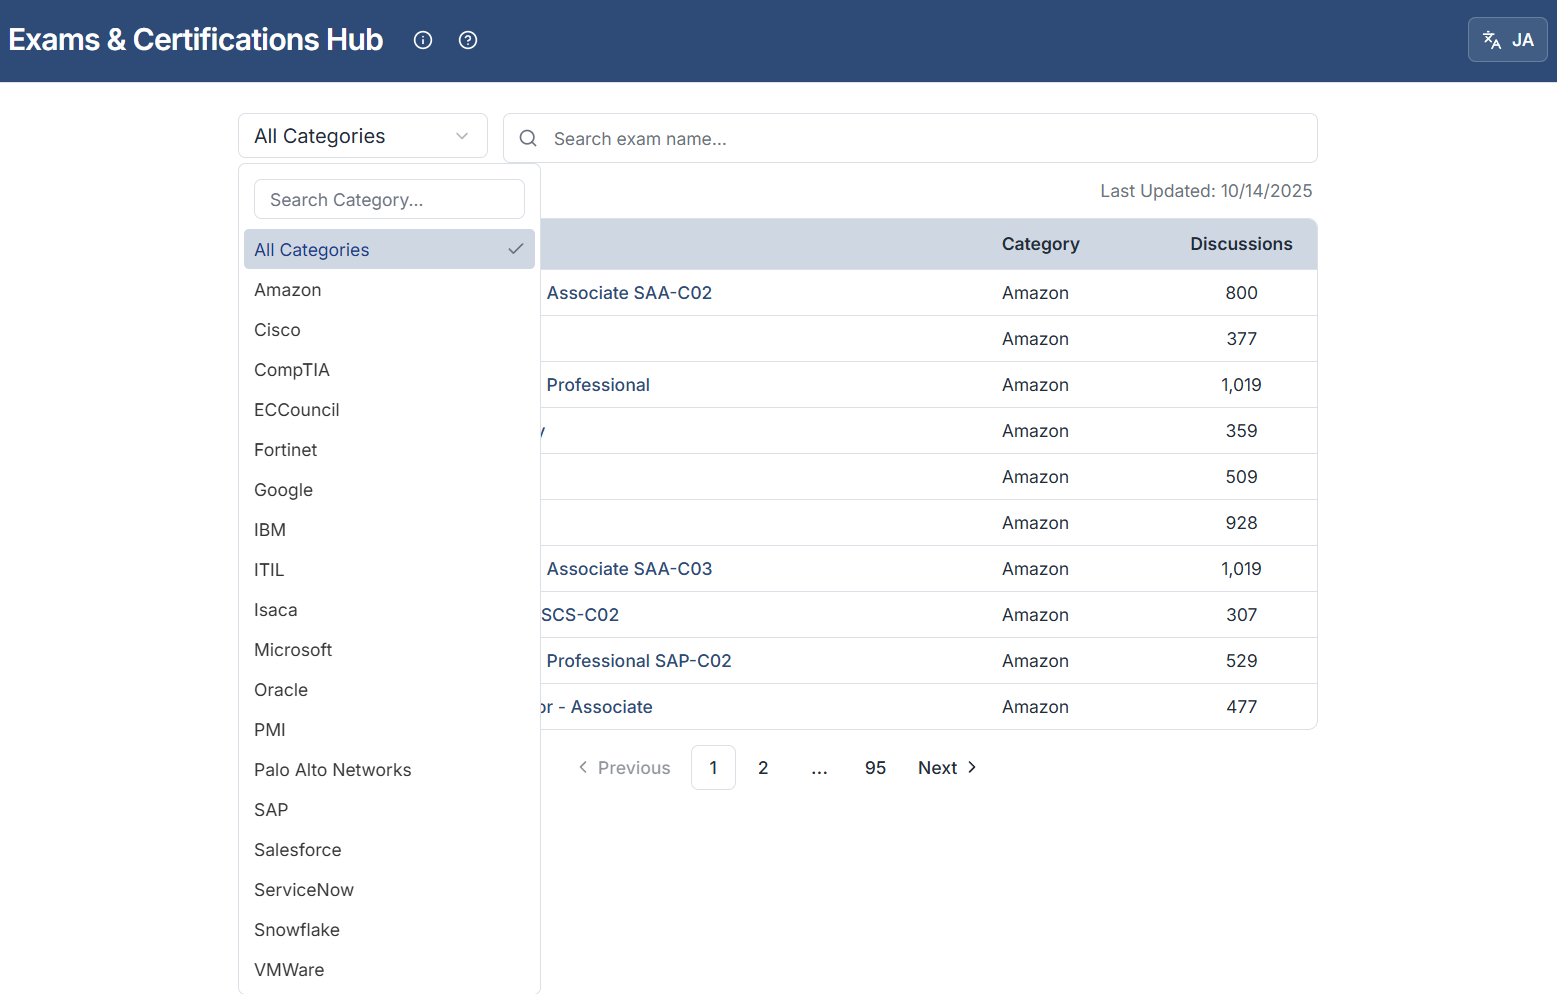1557x997 pixels.
Task: Choose Snowflake from category list
Action: tap(389, 929)
